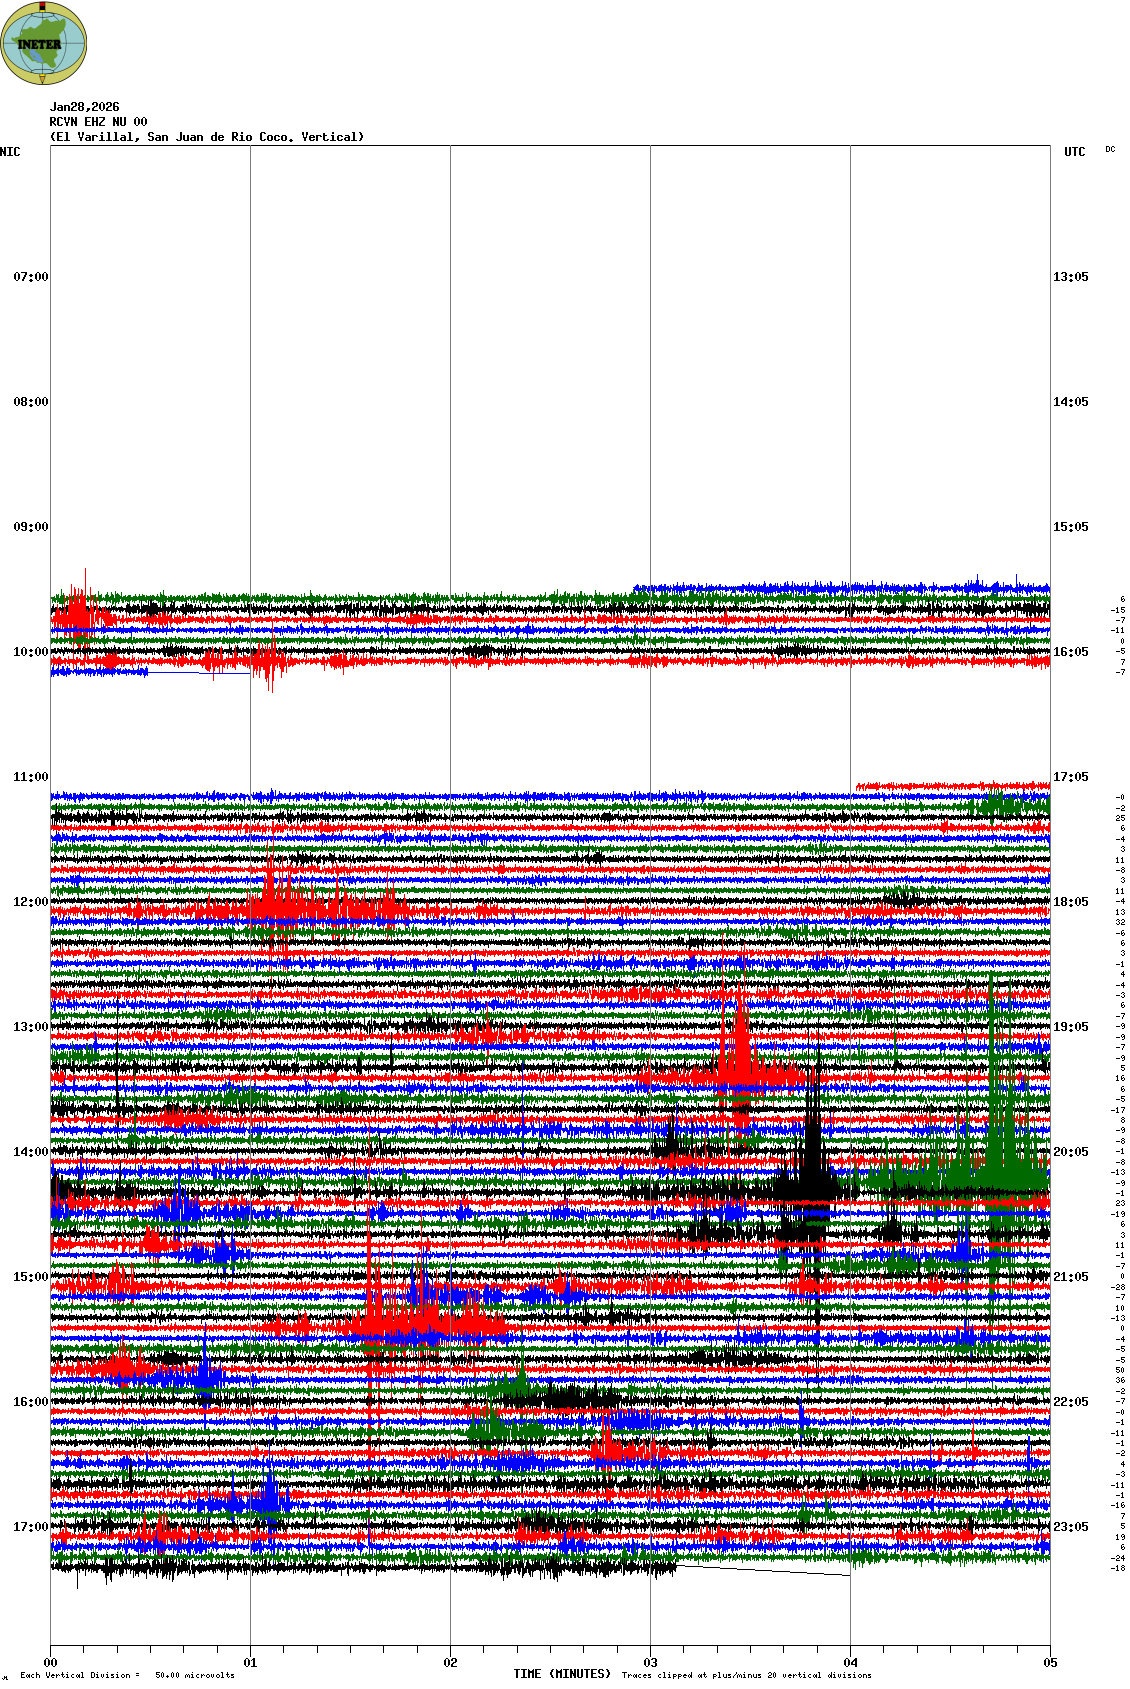Click the 17:05 UTC time label

[1070, 777]
